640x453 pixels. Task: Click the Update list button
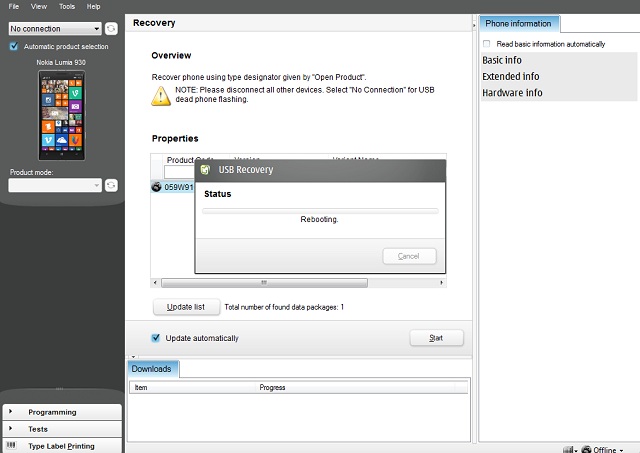pyautogui.click(x=186, y=307)
